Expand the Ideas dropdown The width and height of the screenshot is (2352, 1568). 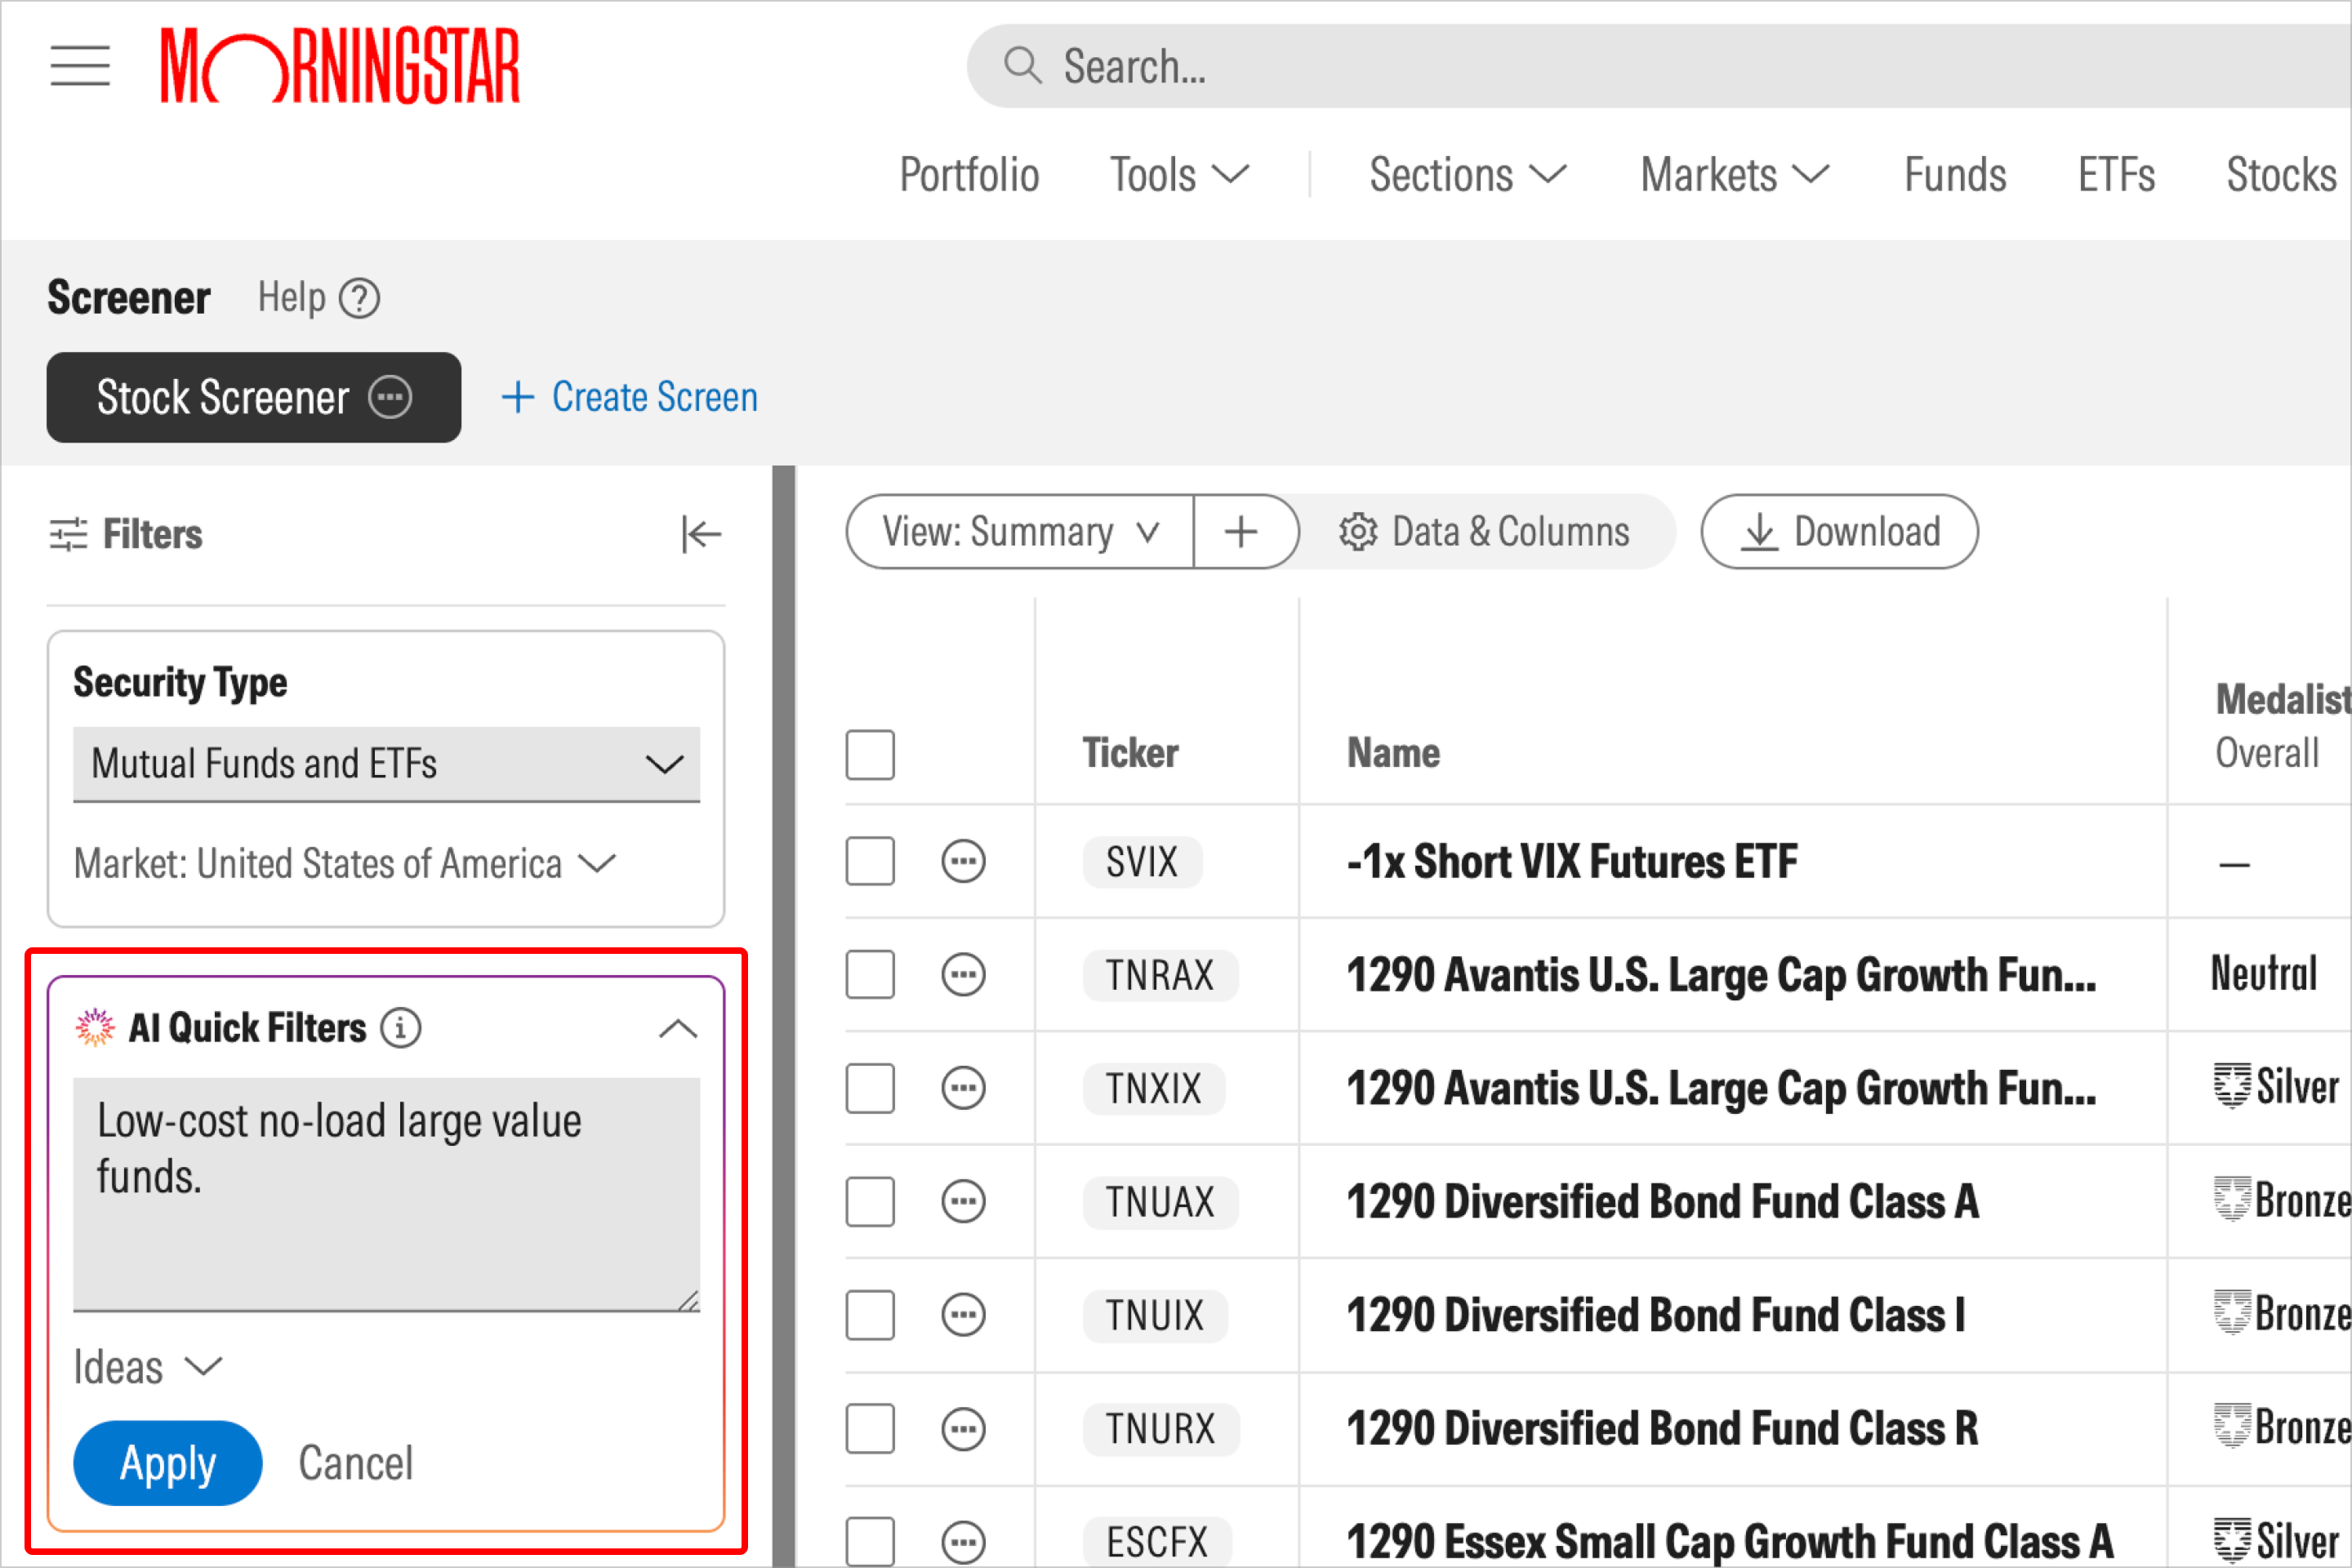[x=148, y=1367]
